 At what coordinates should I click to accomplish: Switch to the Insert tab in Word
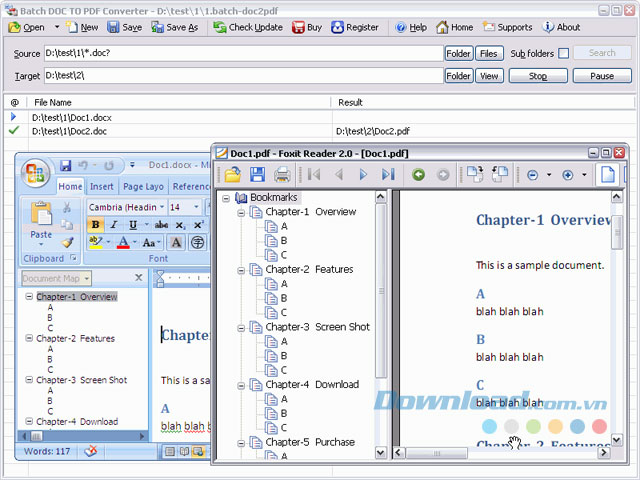tap(102, 187)
